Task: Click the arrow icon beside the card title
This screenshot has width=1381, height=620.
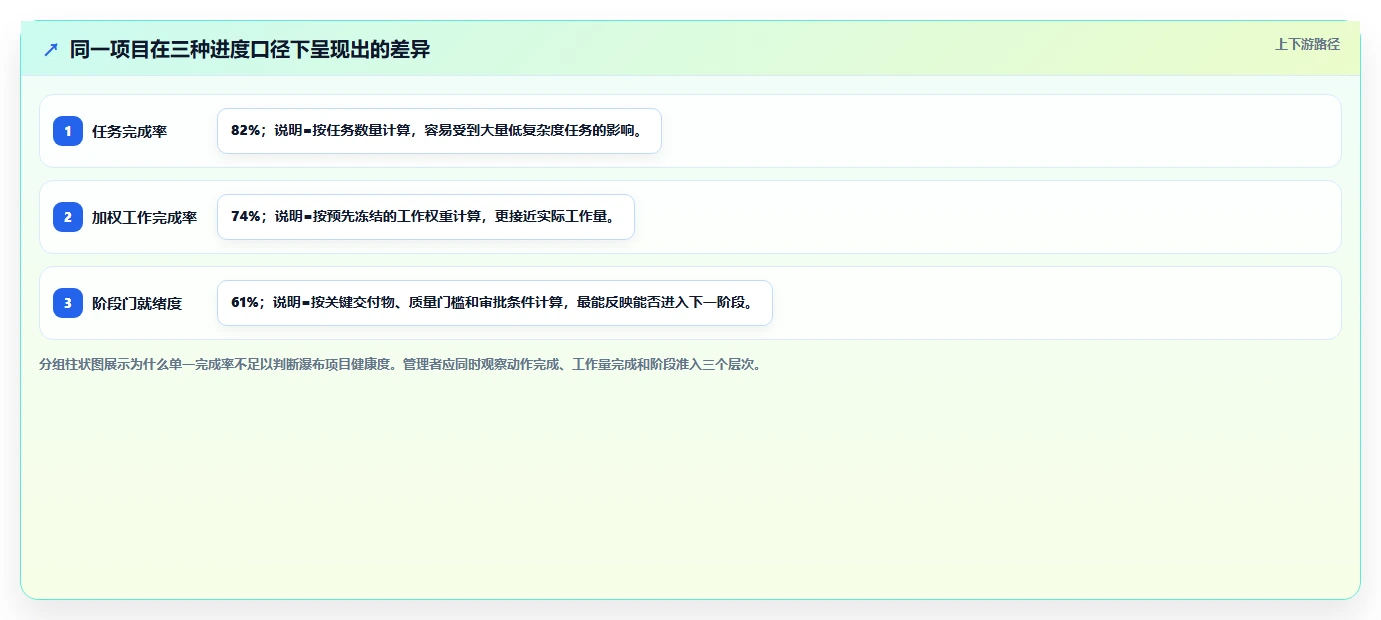Action: point(51,49)
